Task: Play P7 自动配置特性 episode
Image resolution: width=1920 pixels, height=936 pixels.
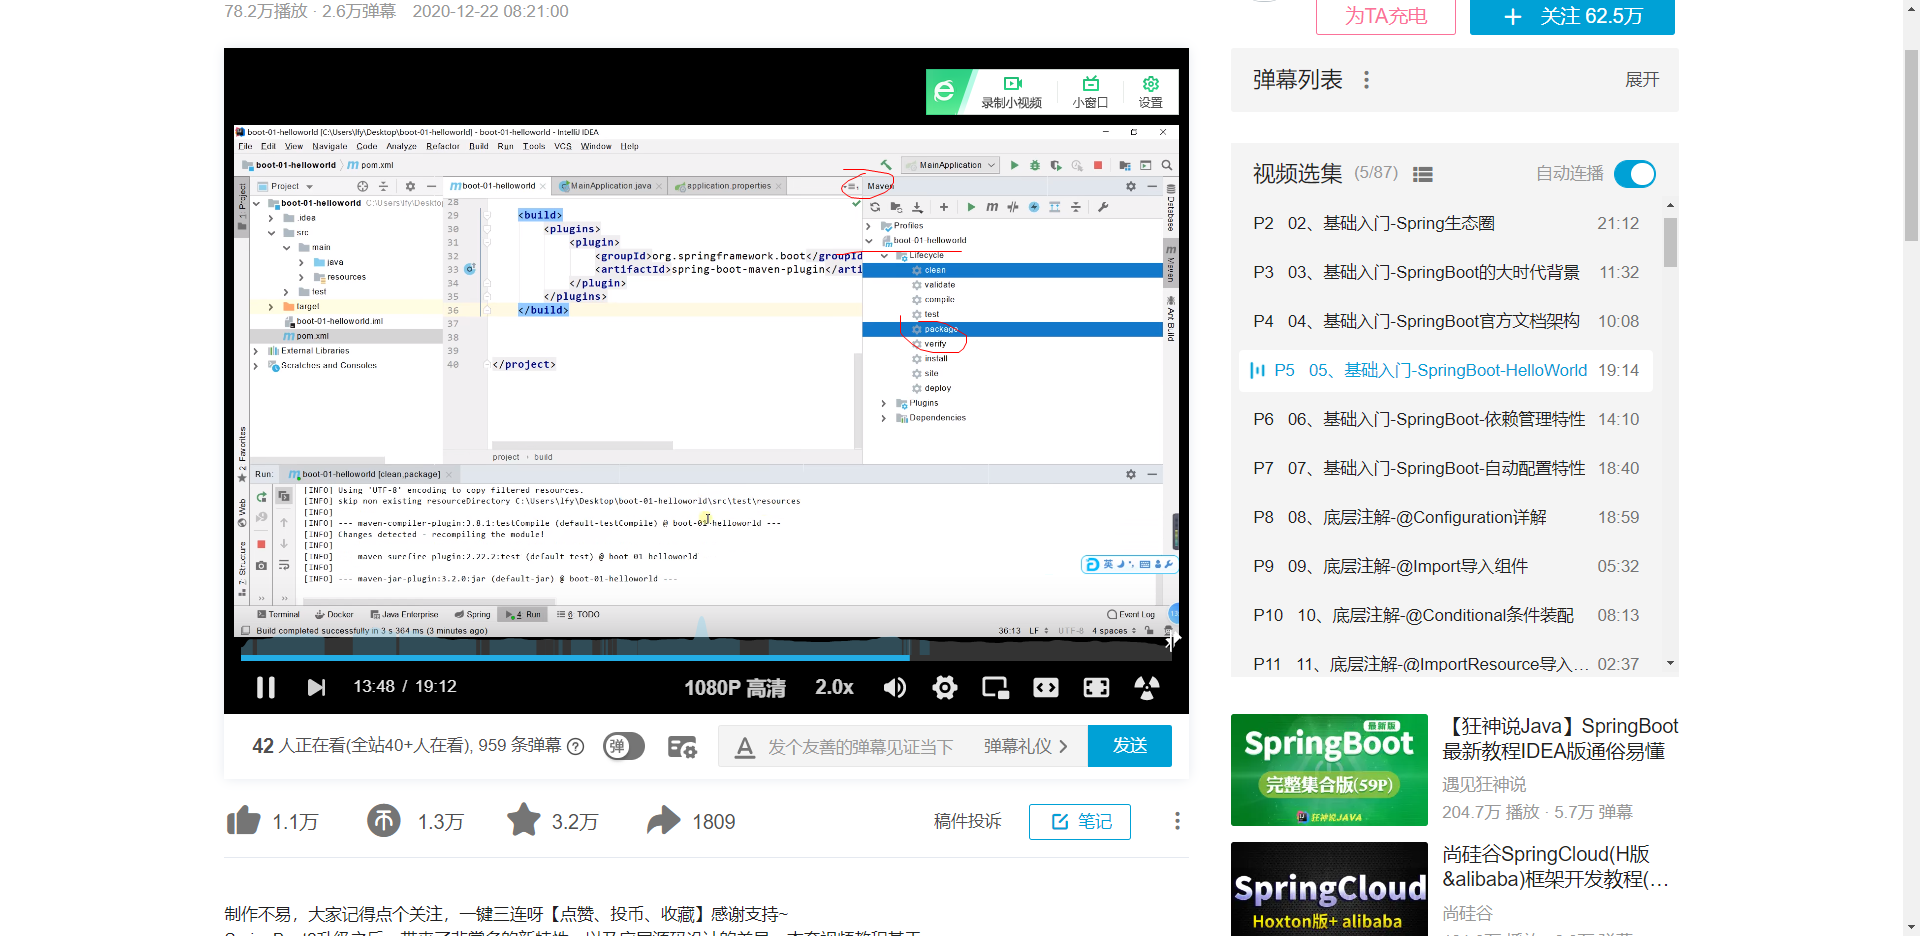Action: (1446, 468)
